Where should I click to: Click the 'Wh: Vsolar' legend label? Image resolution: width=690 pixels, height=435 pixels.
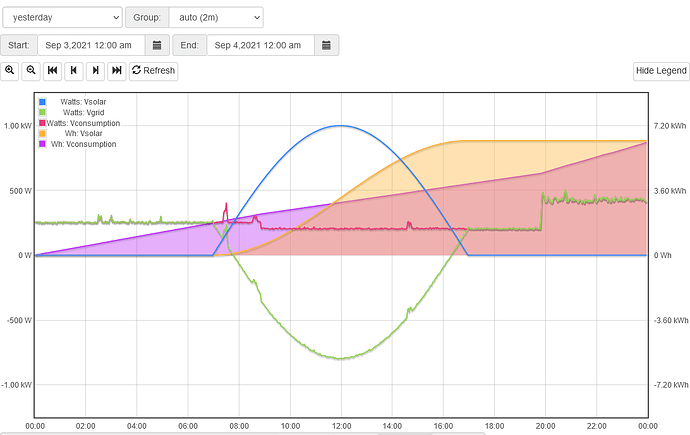(x=83, y=134)
